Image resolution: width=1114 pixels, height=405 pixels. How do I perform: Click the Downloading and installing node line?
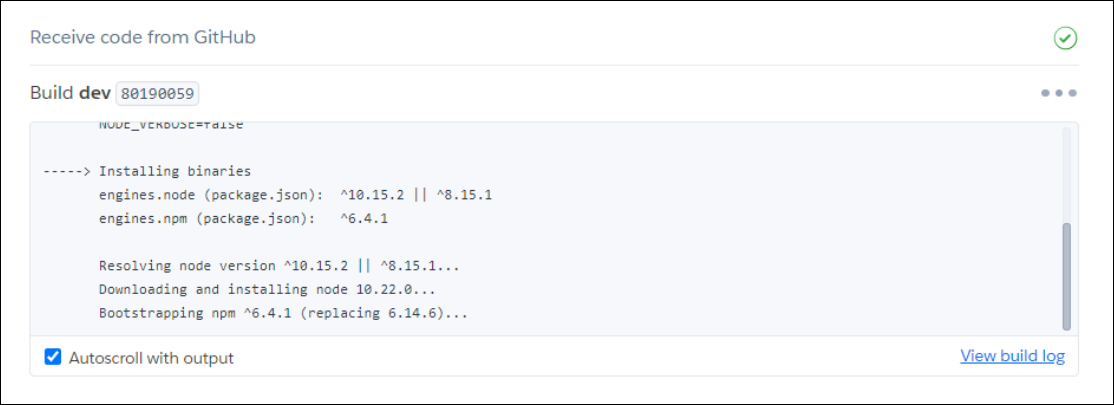click(266, 290)
